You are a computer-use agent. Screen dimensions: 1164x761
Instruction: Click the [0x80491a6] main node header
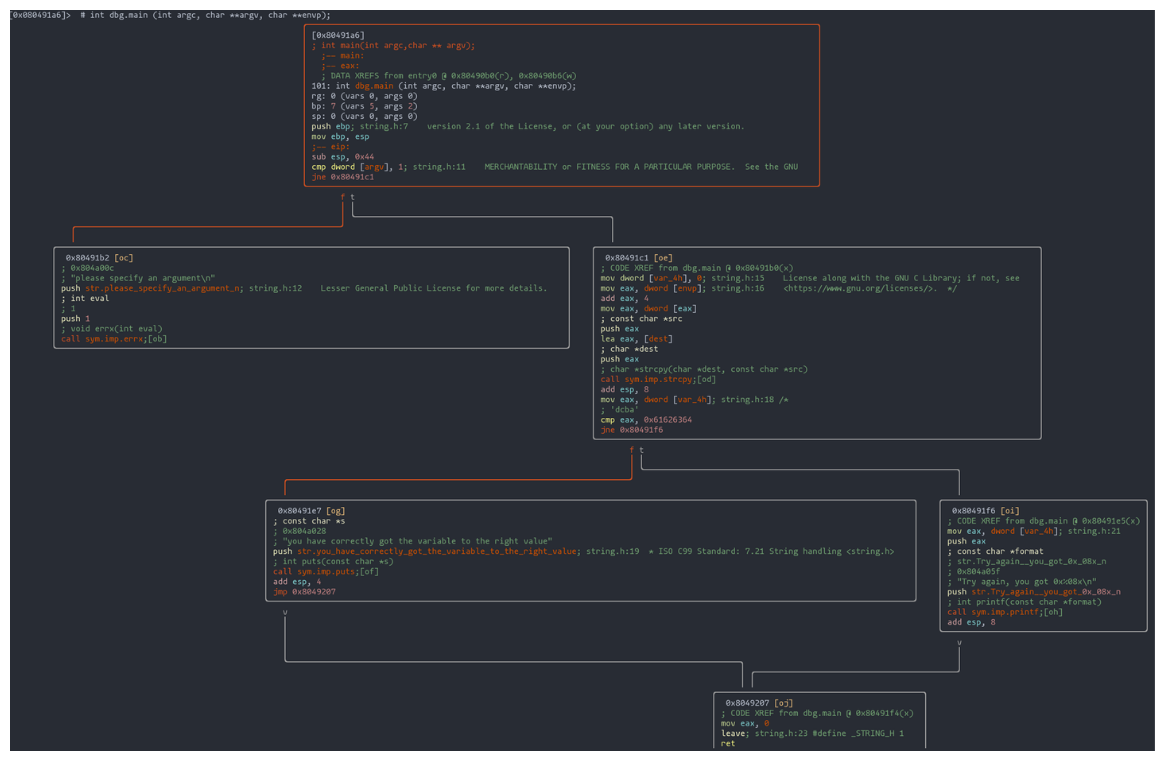coord(338,35)
